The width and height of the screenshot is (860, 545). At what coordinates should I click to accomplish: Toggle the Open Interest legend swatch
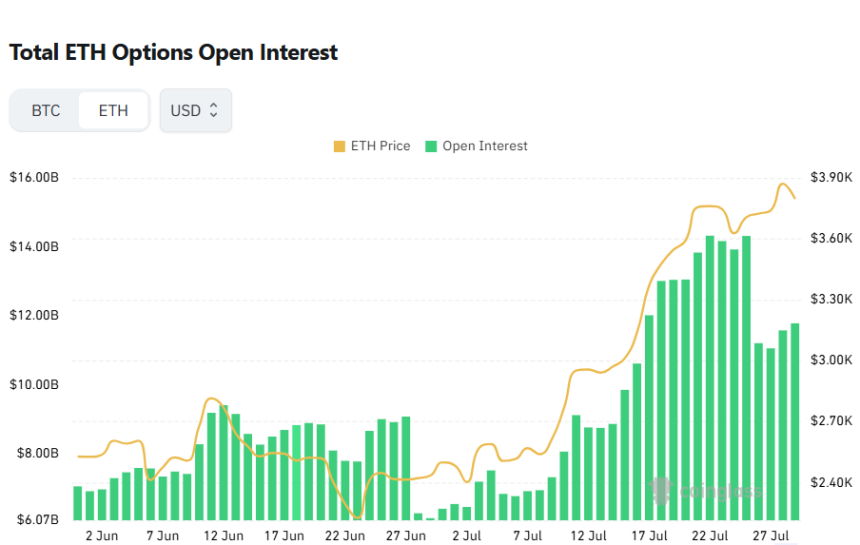(x=431, y=146)
